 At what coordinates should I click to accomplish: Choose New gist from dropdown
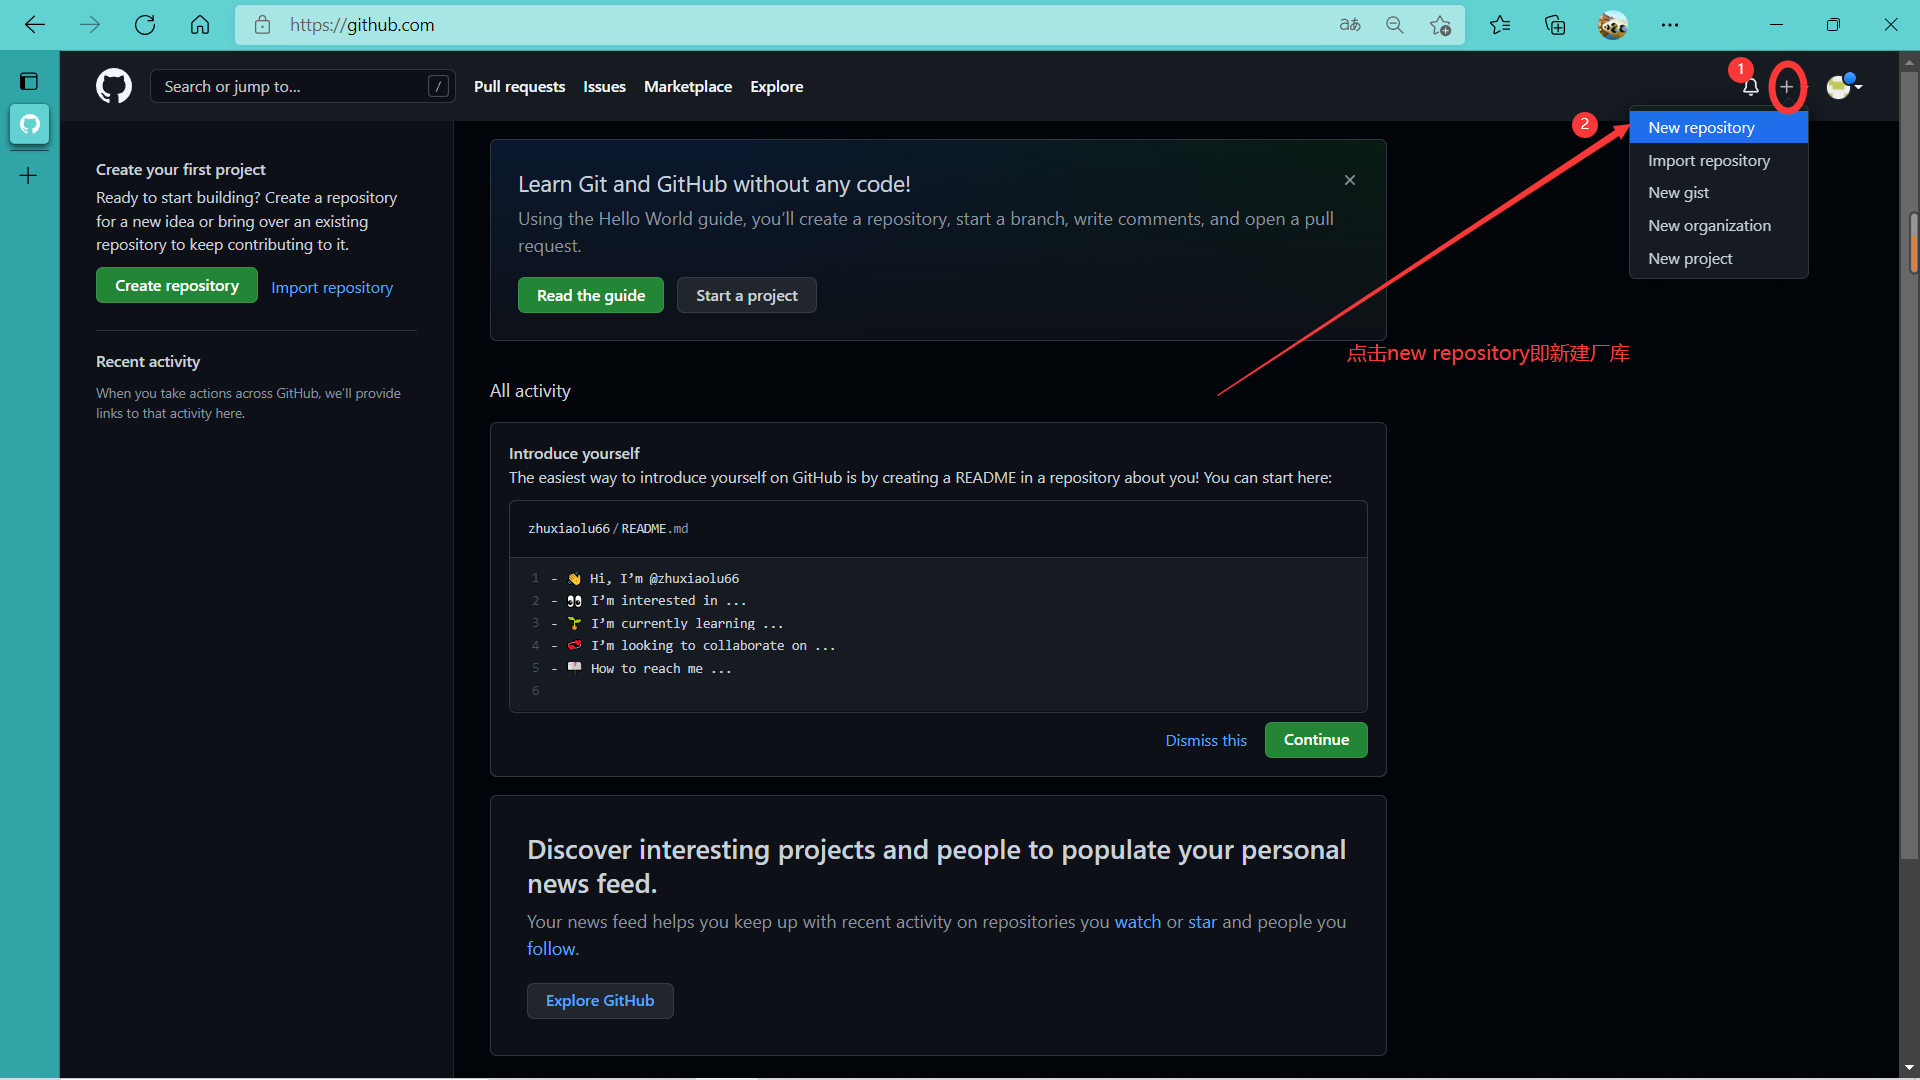[x=1718, y=192]
